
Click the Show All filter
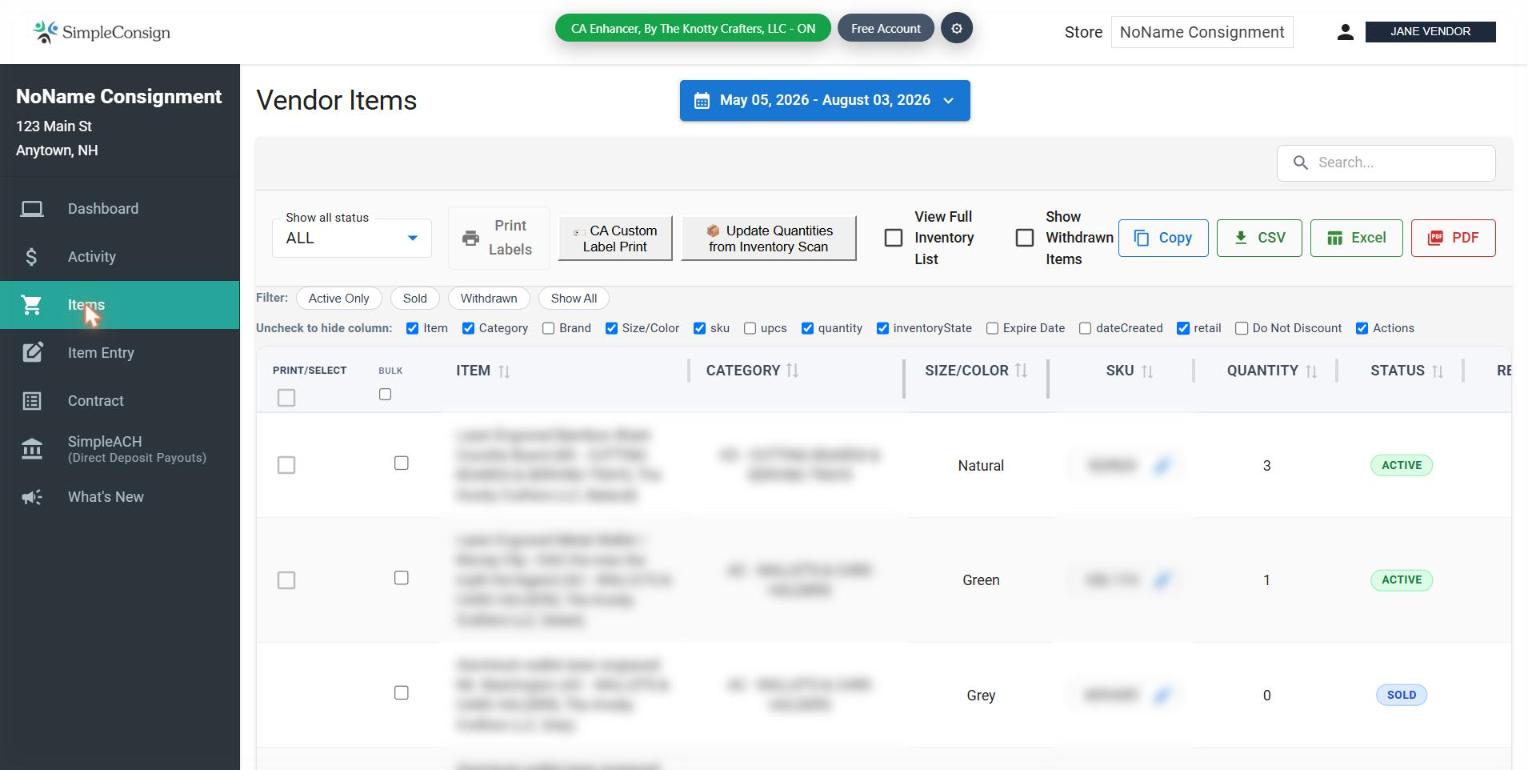(x=574, y=298)
